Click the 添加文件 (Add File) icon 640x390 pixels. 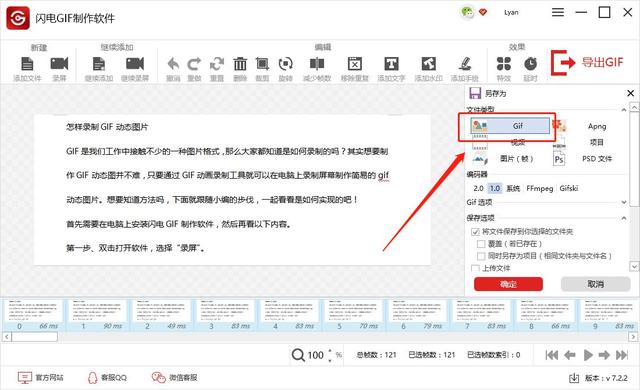point(27,64)
